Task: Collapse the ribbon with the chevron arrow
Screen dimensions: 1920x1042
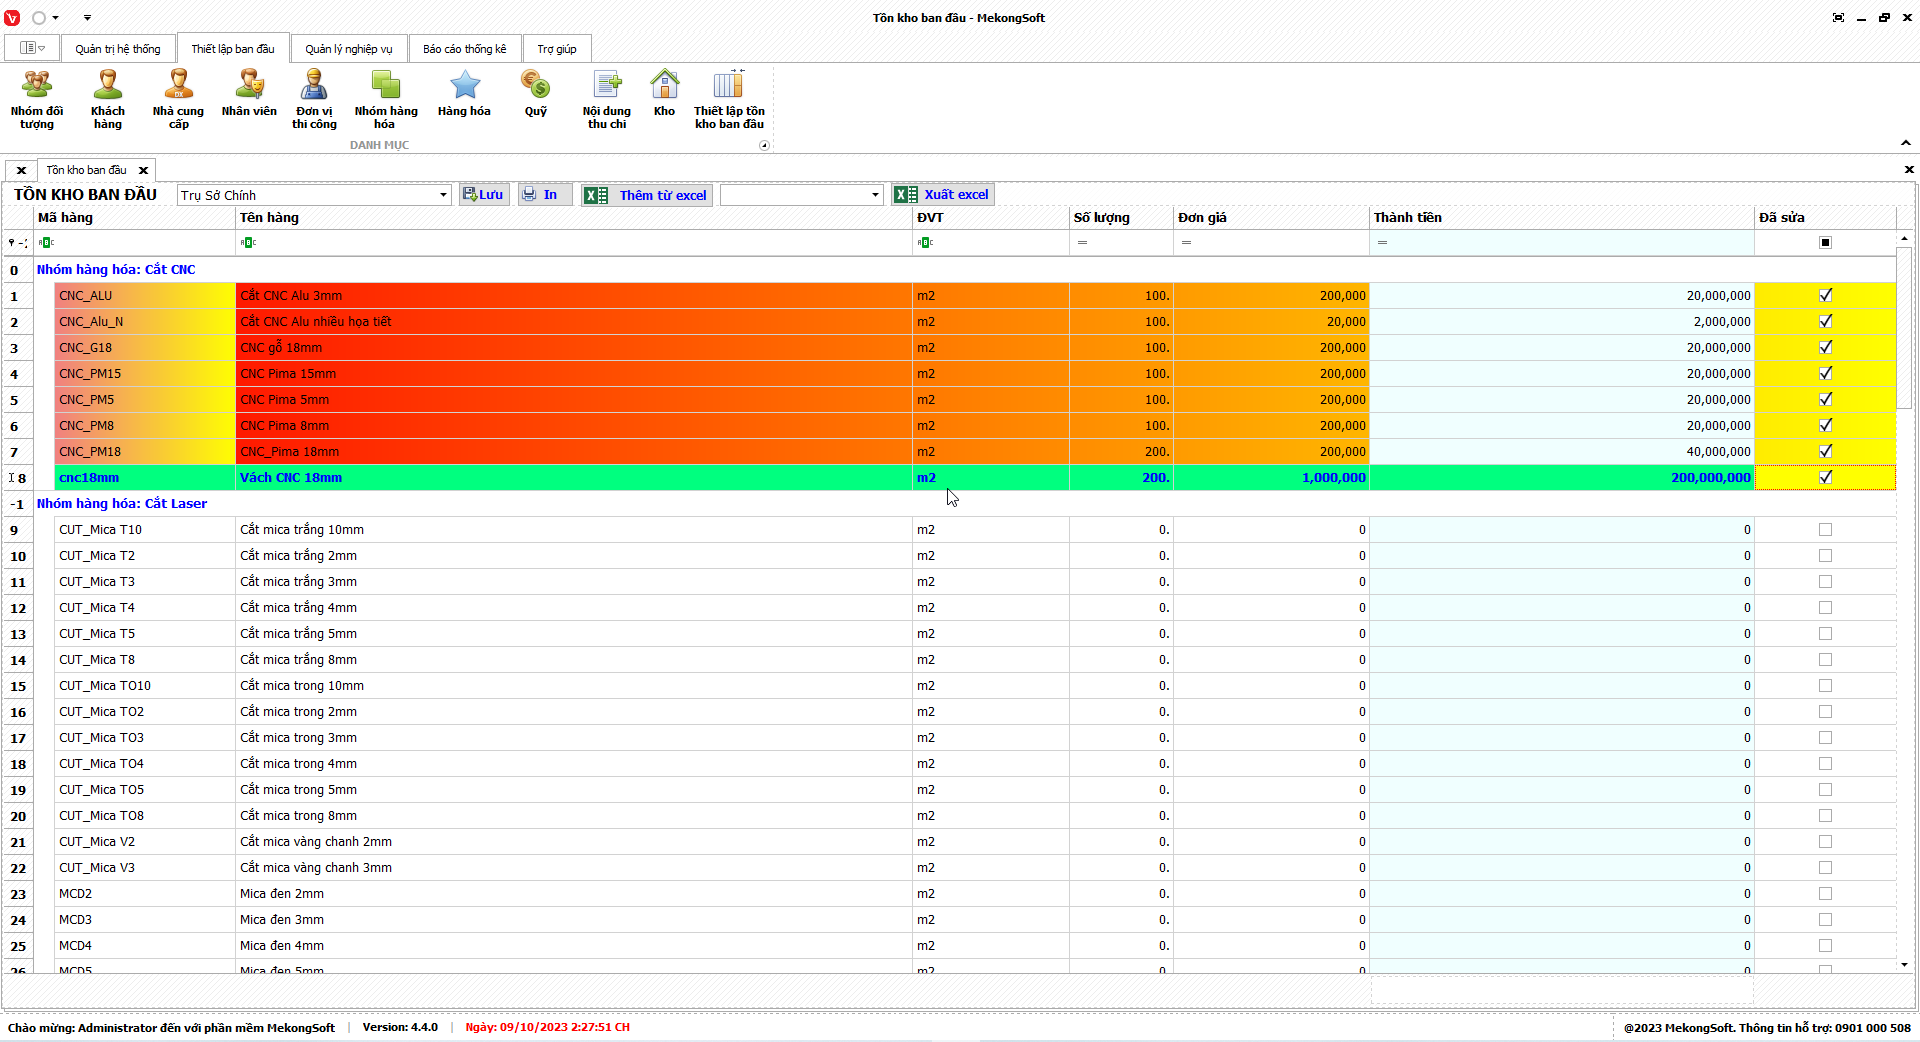Action: (1905, 143)
